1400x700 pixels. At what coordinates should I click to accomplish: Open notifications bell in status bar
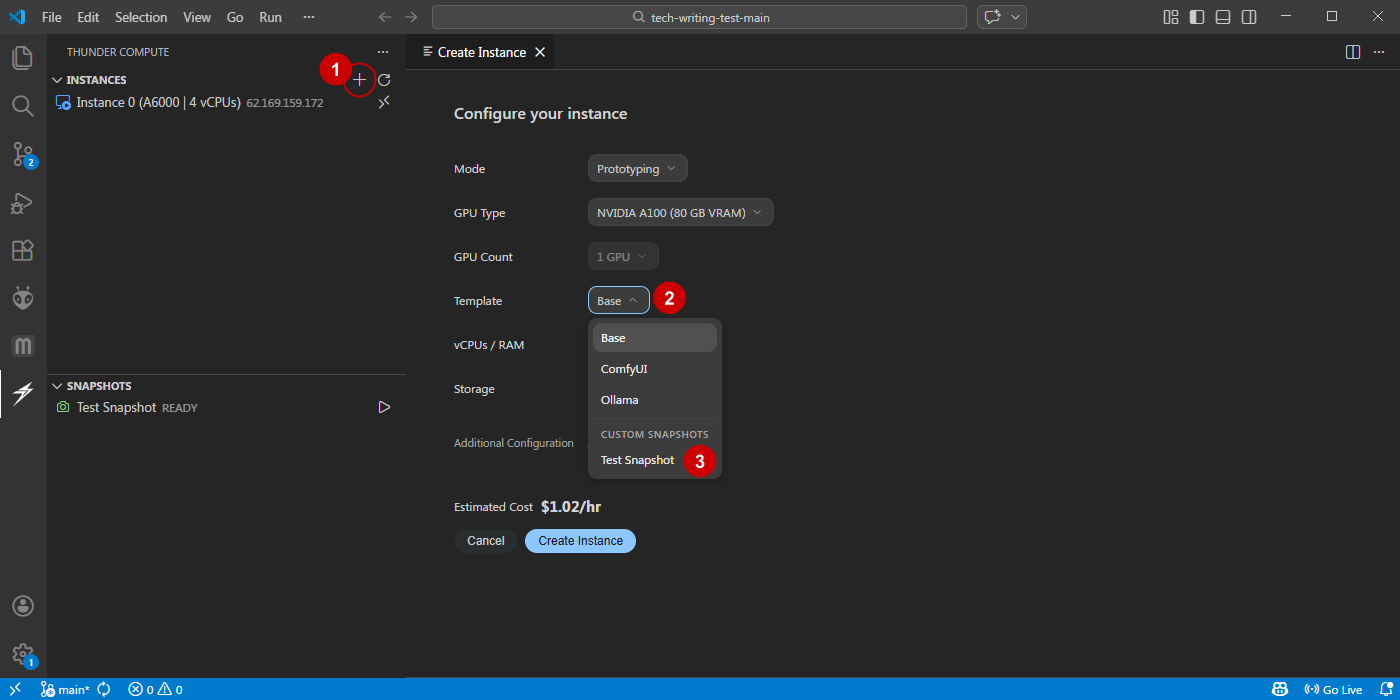click(x=1387, y=689)
